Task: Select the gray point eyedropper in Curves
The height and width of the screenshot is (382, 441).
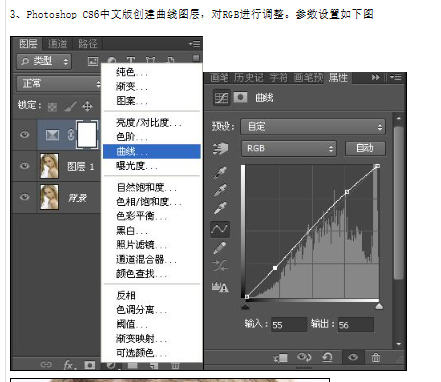Action: [x=220, y=190]
